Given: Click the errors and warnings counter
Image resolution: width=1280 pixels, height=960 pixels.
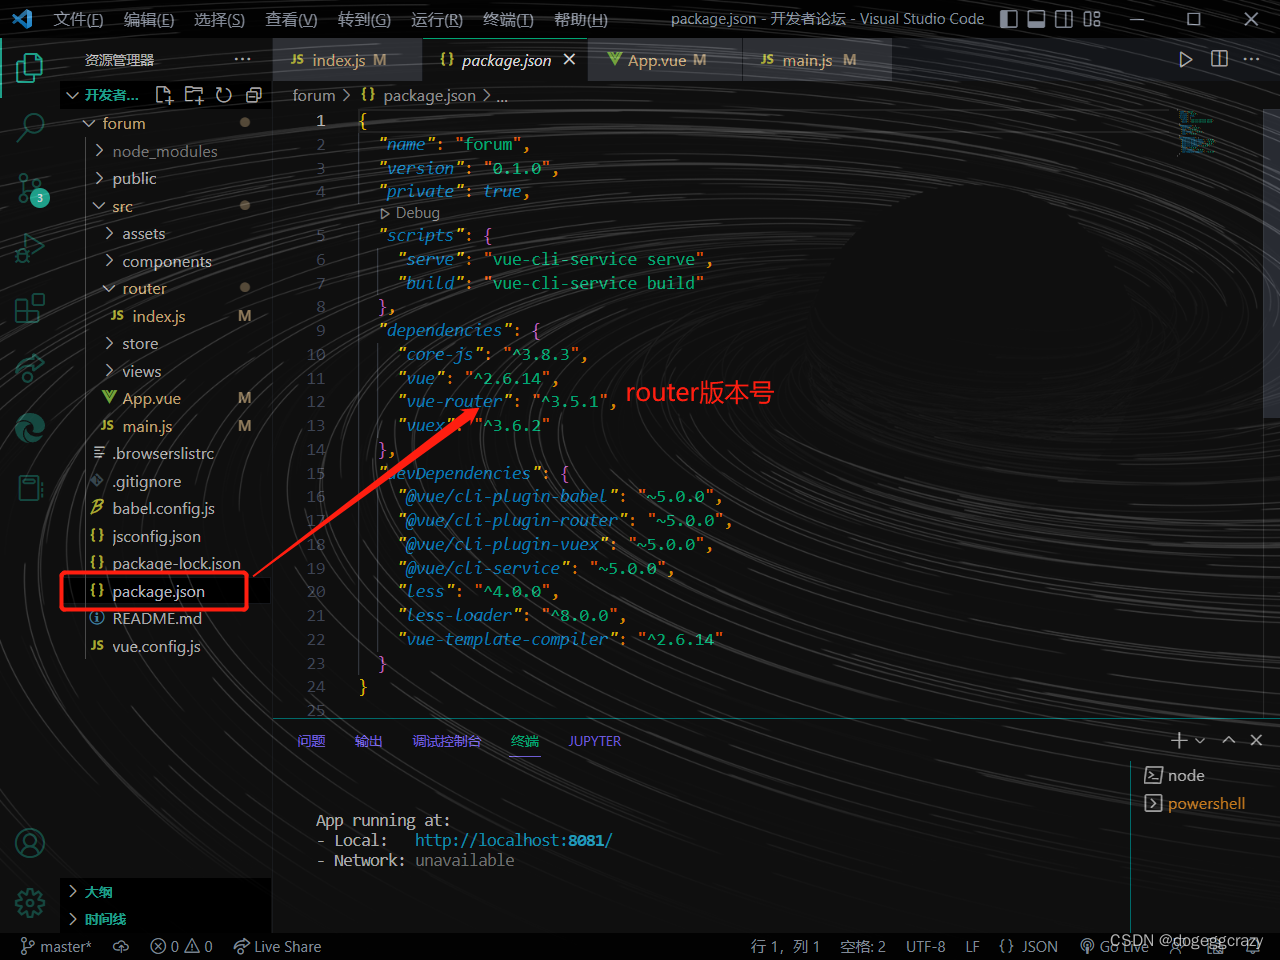Looking at the screenshot, I should [180, 946].
